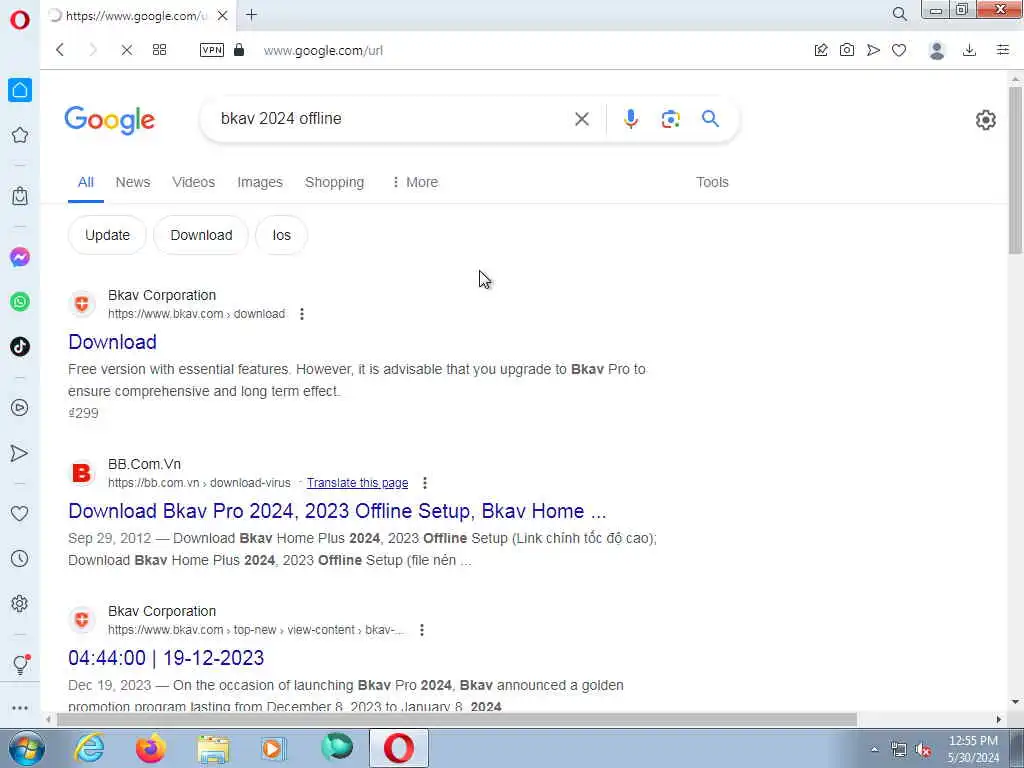Open sidebar Settings gear icon
Viewport: 1024px width, 768px height.
pos(20,603)
